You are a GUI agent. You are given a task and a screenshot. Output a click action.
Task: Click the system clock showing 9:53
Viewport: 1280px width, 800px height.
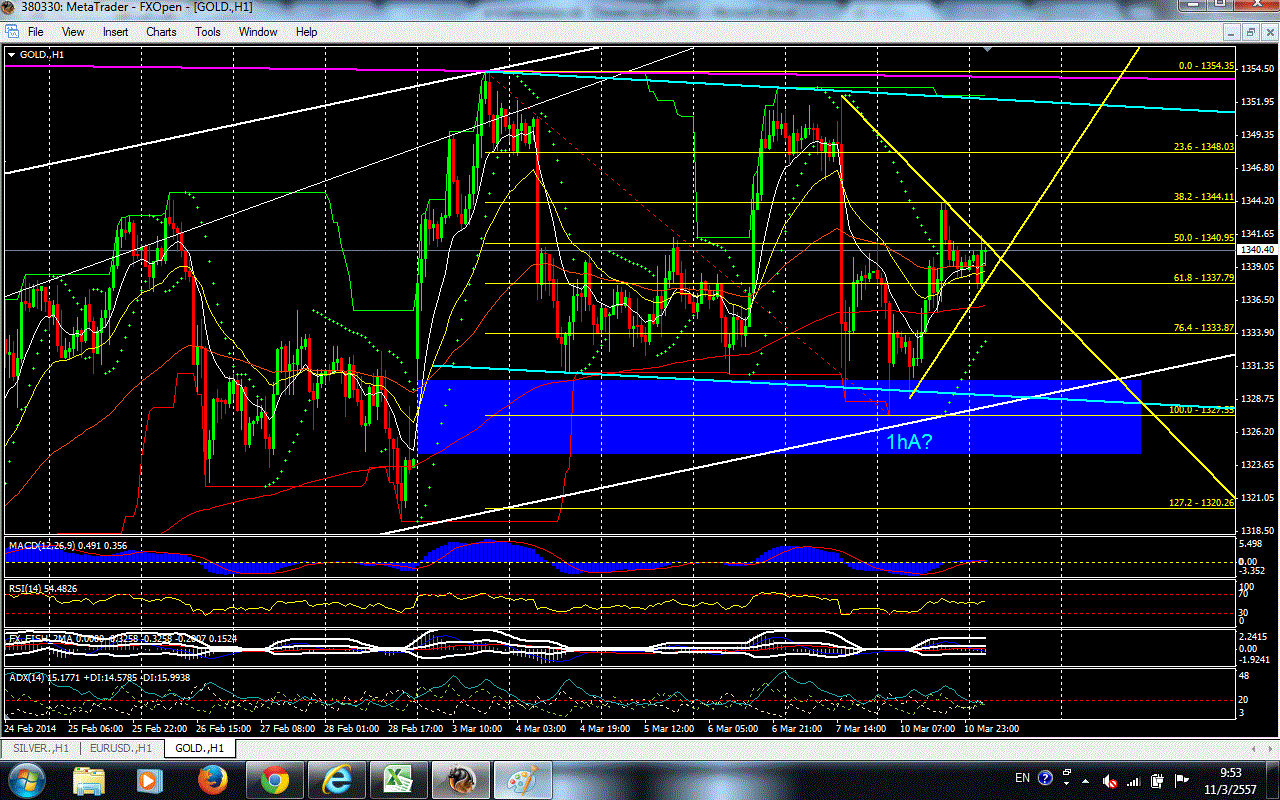coord(1232,779)
